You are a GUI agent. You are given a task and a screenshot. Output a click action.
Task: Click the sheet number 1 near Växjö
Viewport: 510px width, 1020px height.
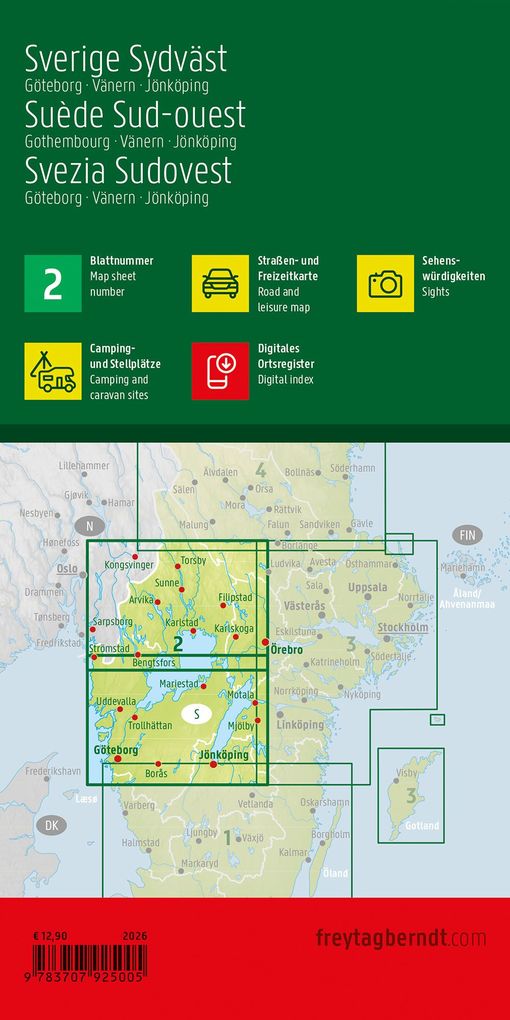click(227, 837)
